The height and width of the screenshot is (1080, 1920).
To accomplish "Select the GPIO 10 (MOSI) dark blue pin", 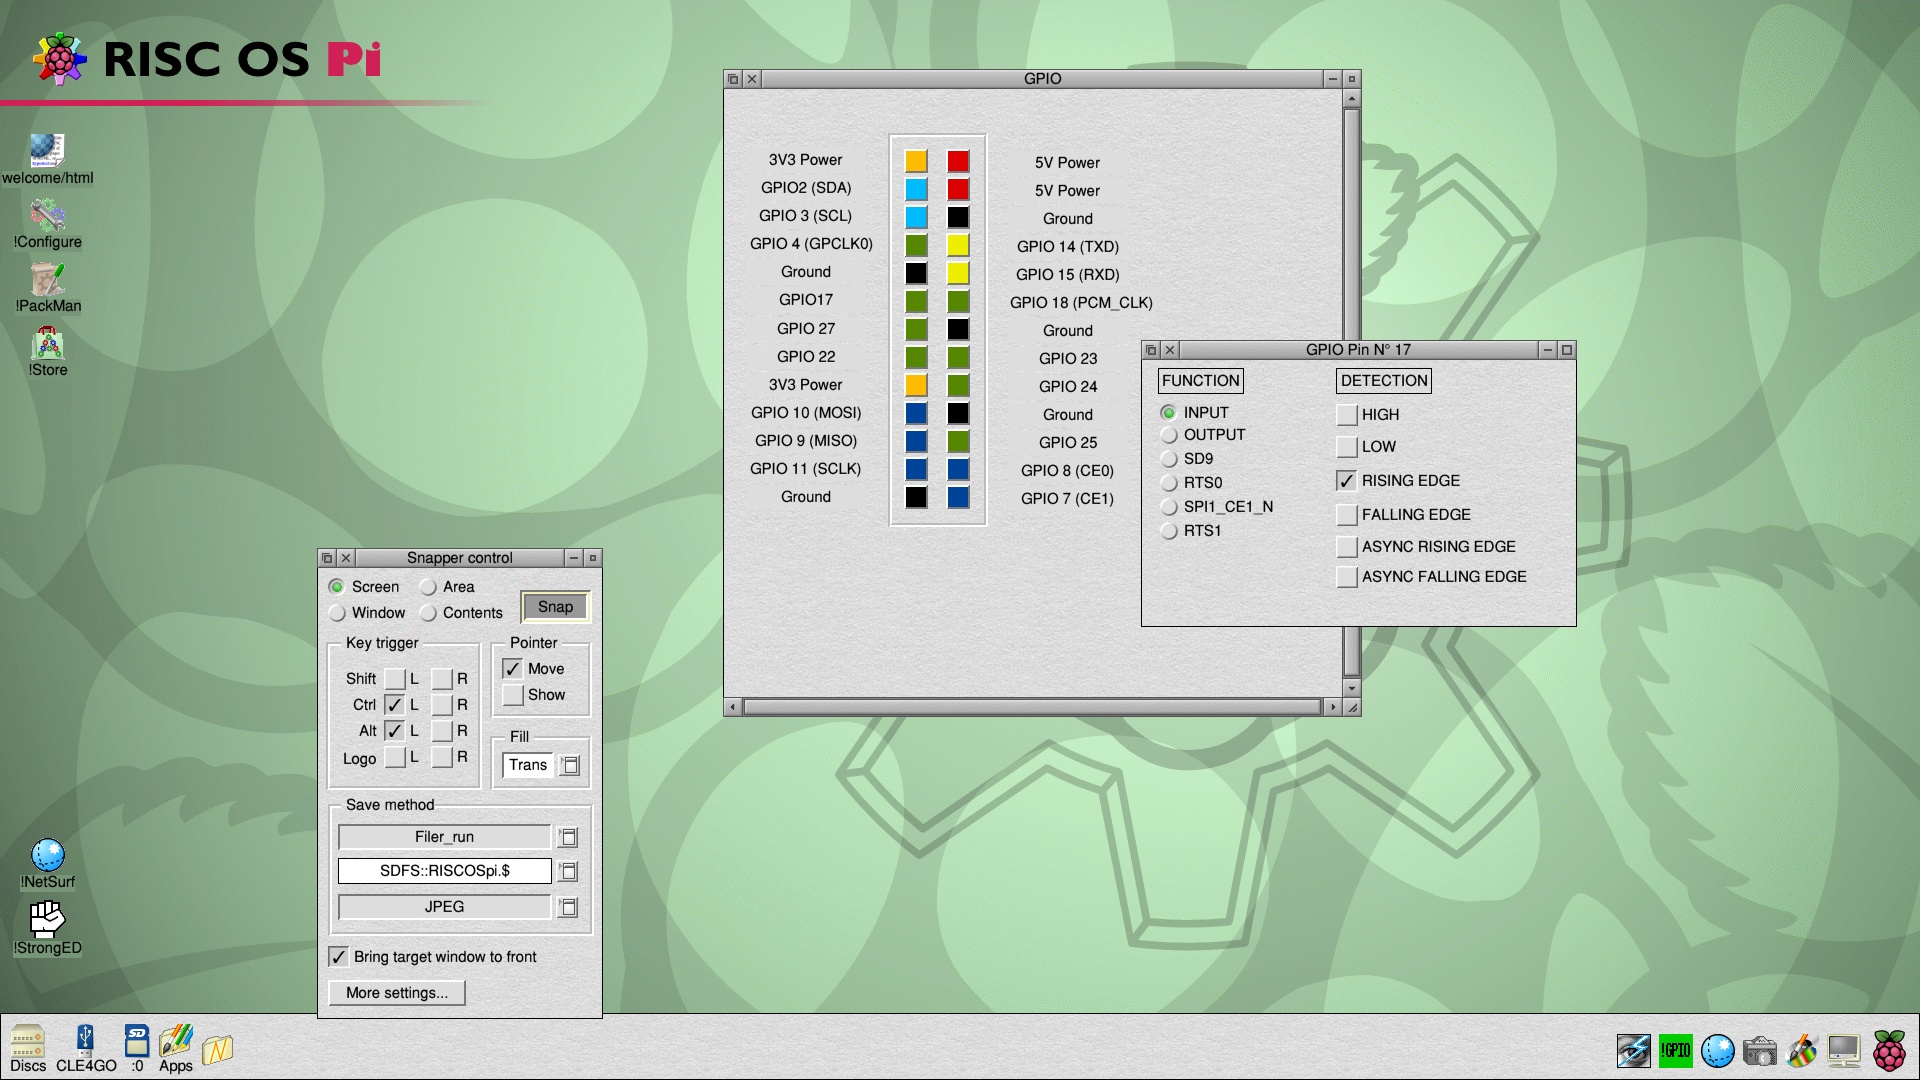I will tap(916, 413).
